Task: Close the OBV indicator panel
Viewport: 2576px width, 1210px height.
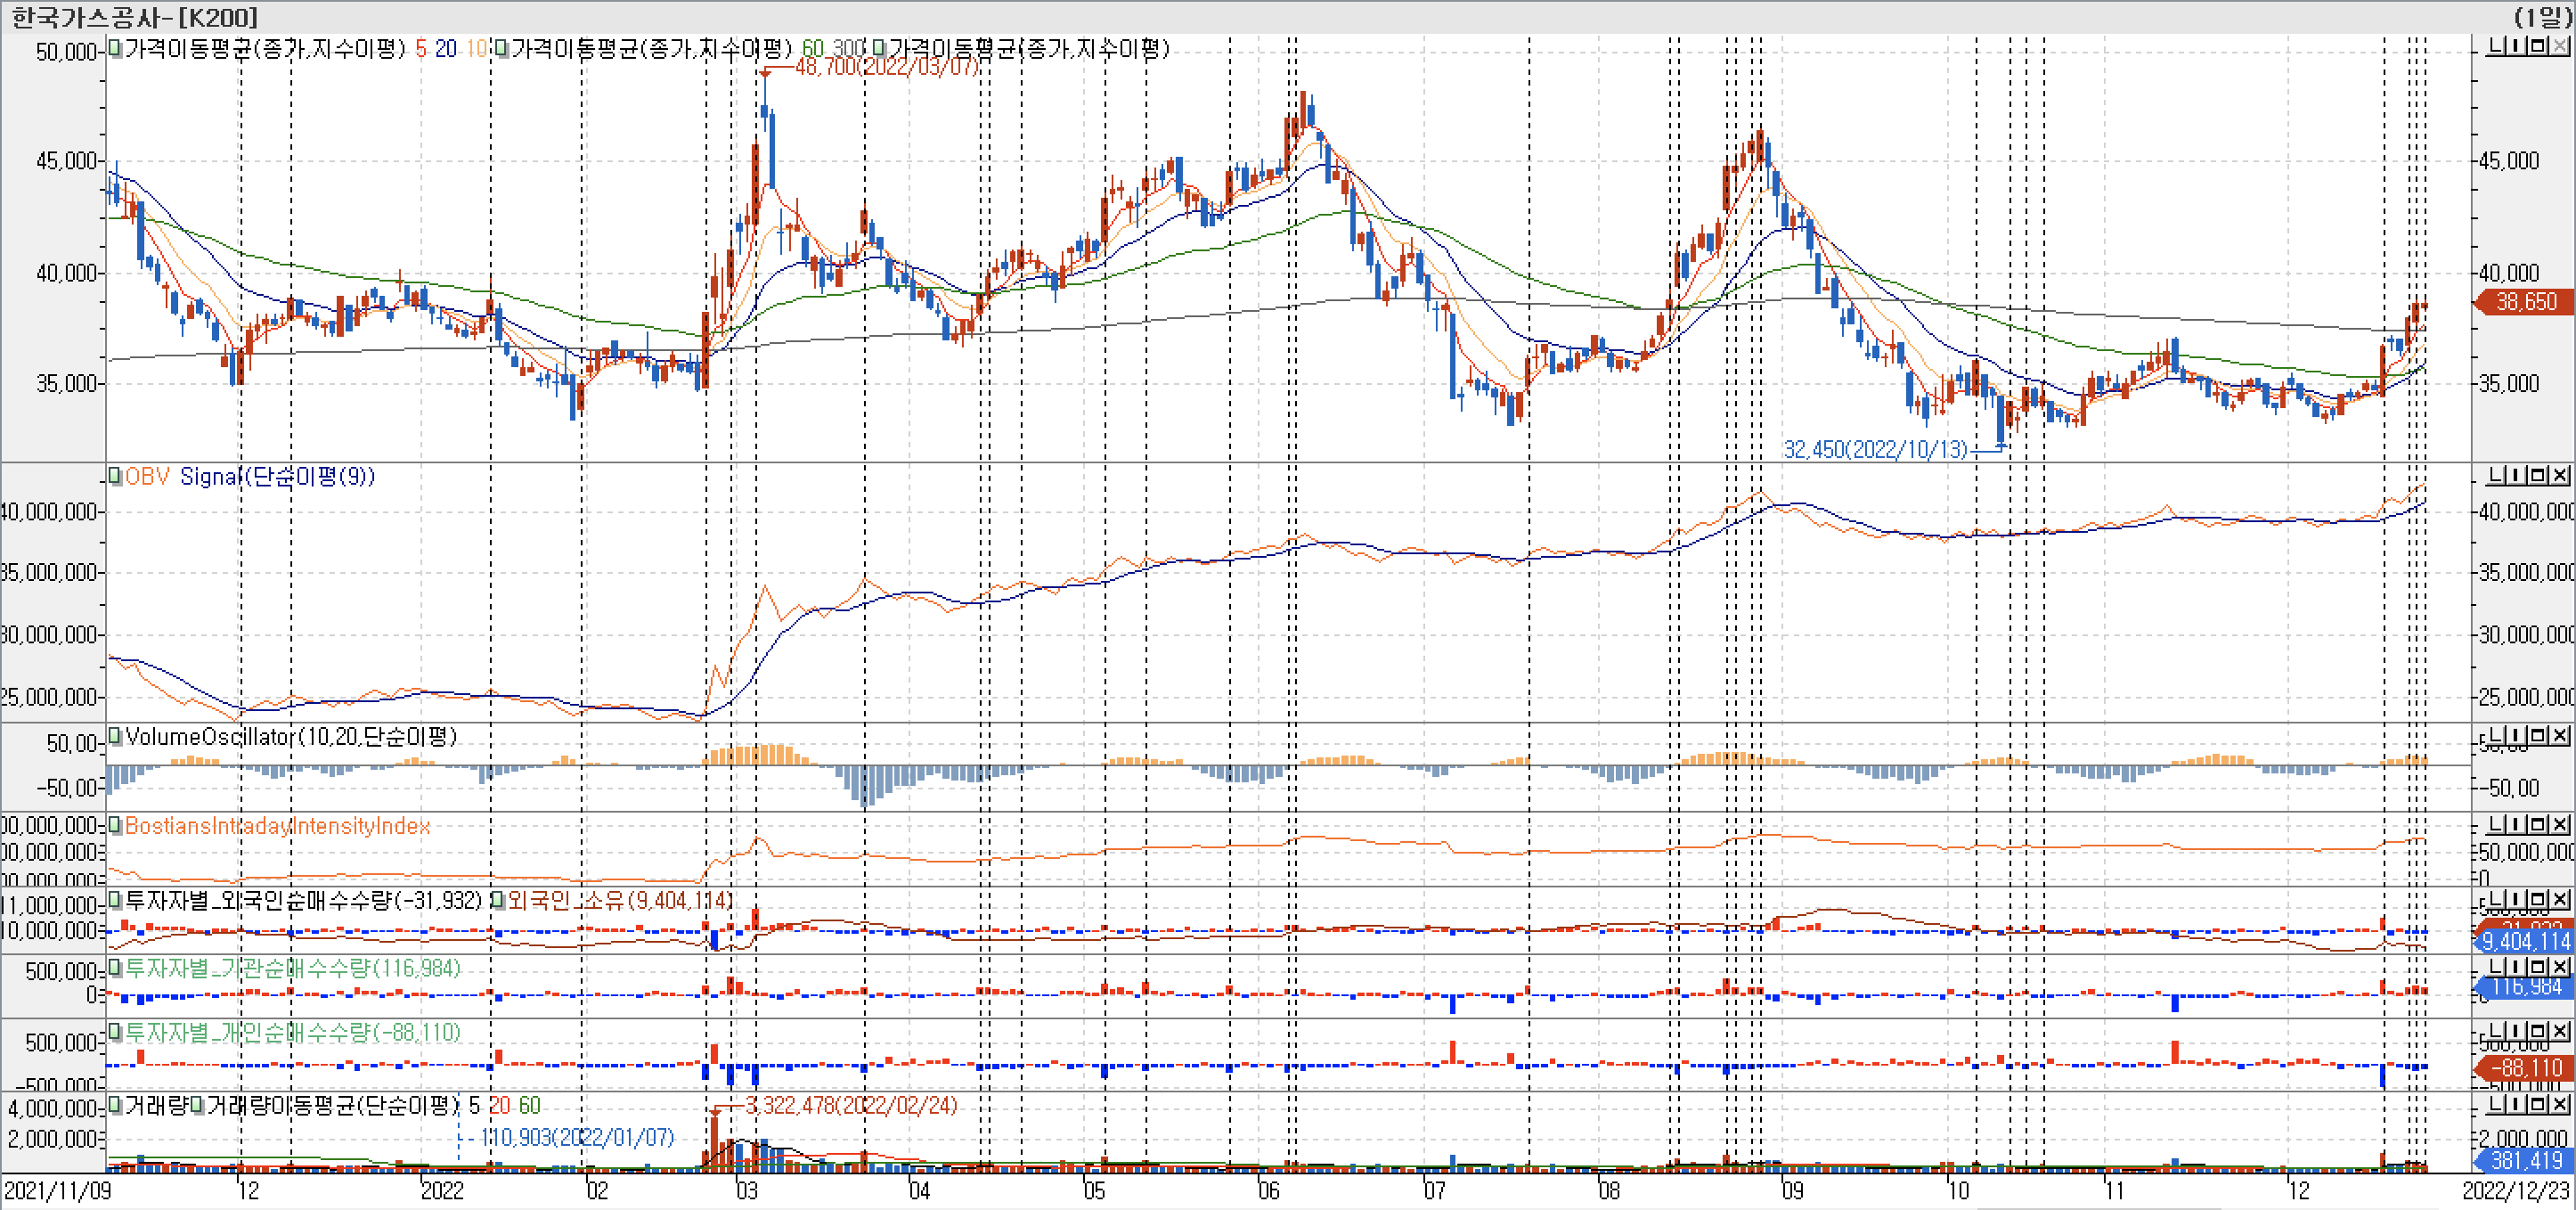Action: [x=2560, y=475]
